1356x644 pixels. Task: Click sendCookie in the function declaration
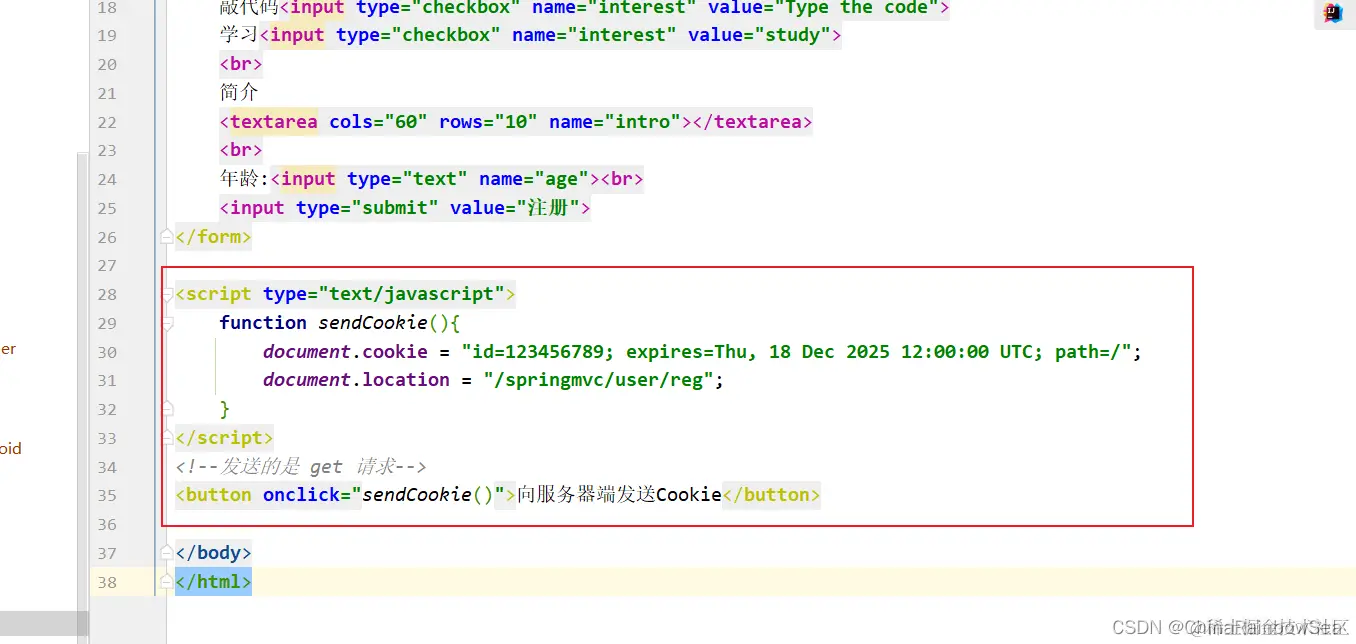tap(373, 323)
